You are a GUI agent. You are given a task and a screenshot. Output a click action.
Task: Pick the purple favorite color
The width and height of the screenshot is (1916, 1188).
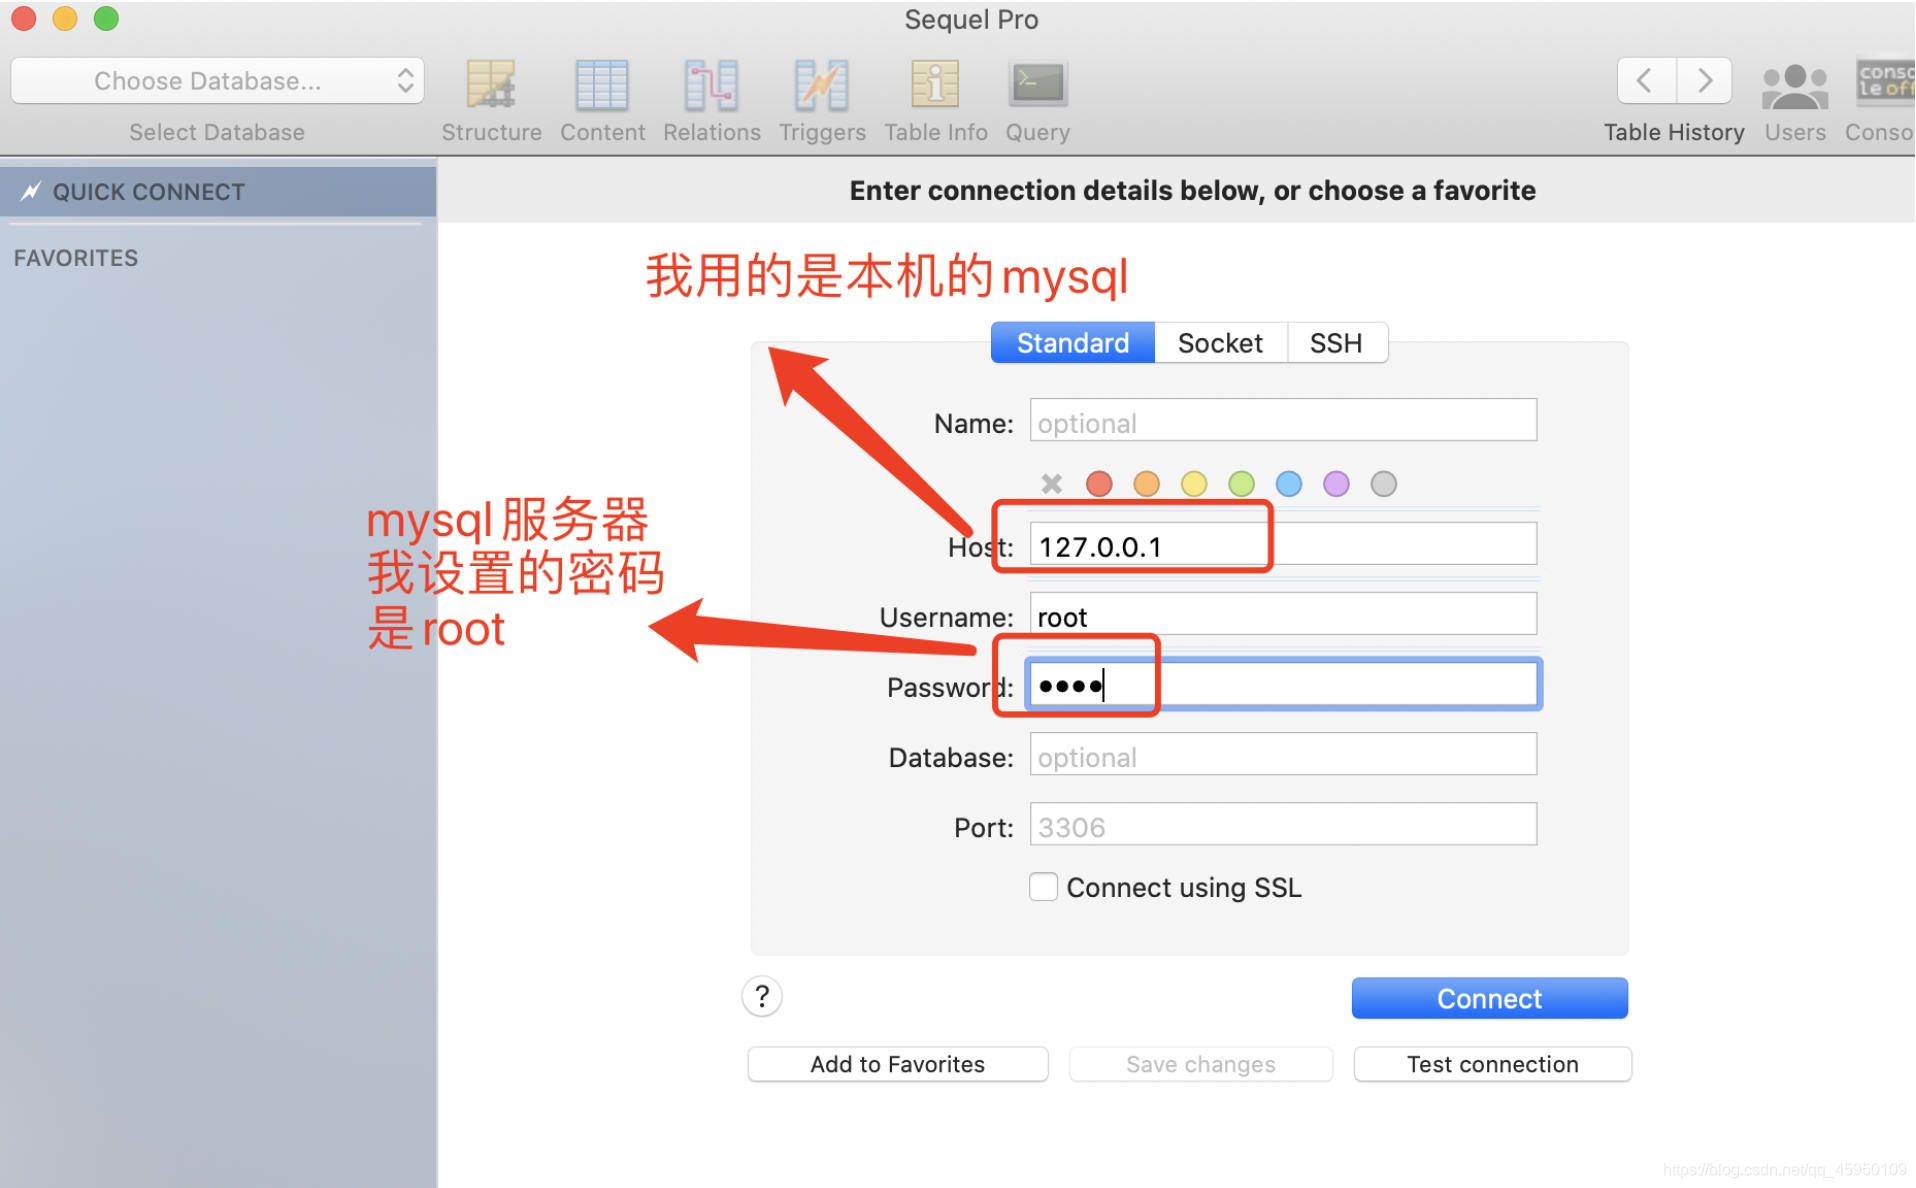coord(1336,484)
